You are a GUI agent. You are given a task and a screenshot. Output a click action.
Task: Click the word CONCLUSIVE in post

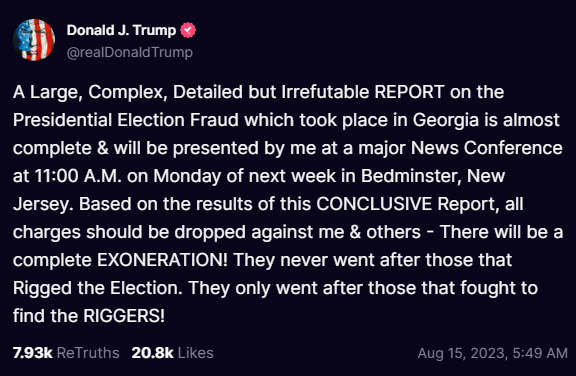click(374, 204)
